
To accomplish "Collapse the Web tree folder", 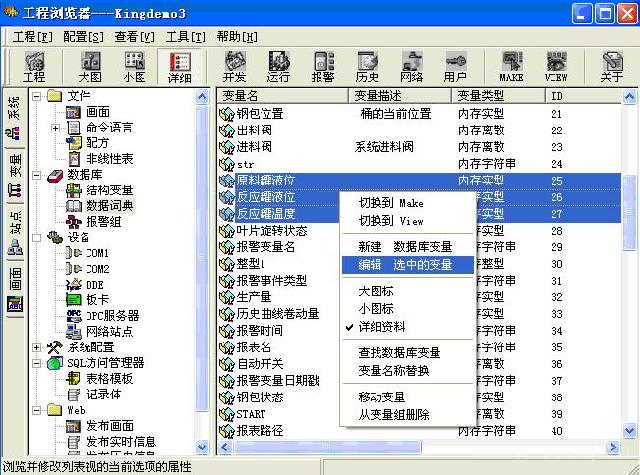I will (37, 410).
